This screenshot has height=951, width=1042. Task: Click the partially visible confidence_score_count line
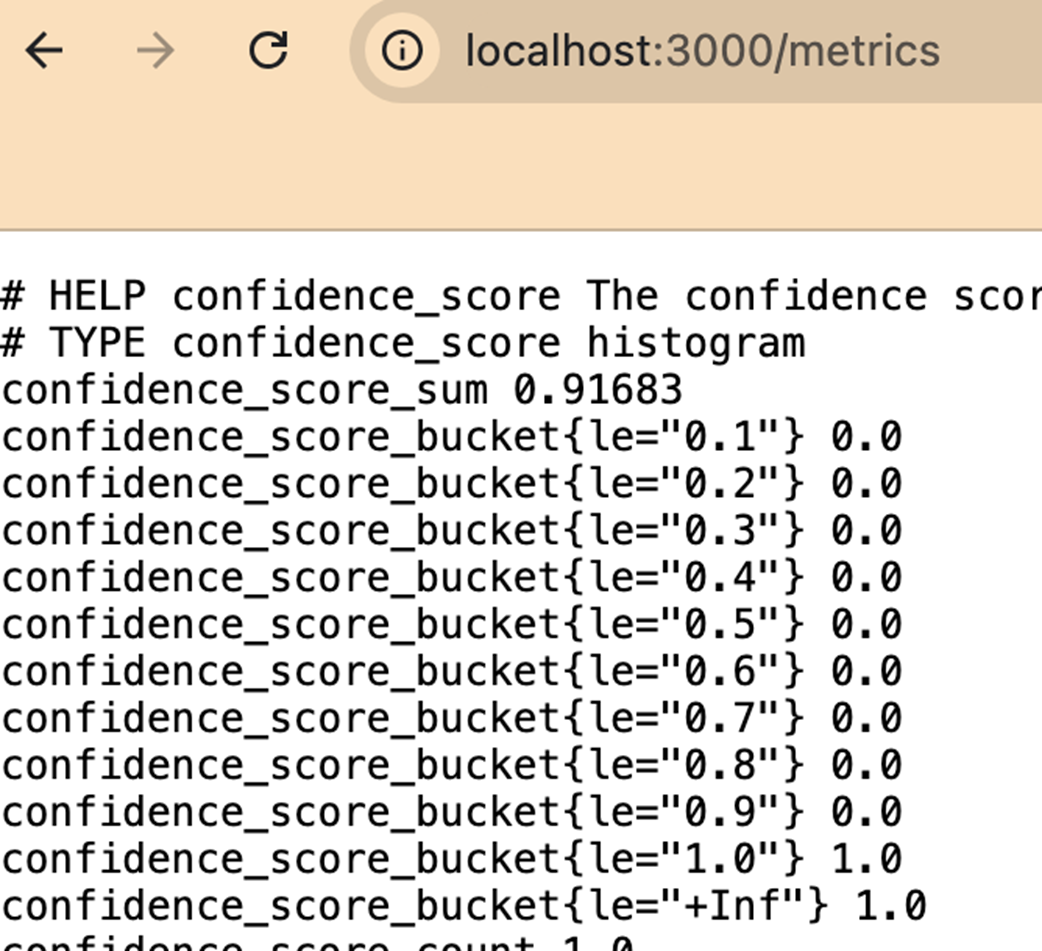pyautogui.click(x=317, y=942)
